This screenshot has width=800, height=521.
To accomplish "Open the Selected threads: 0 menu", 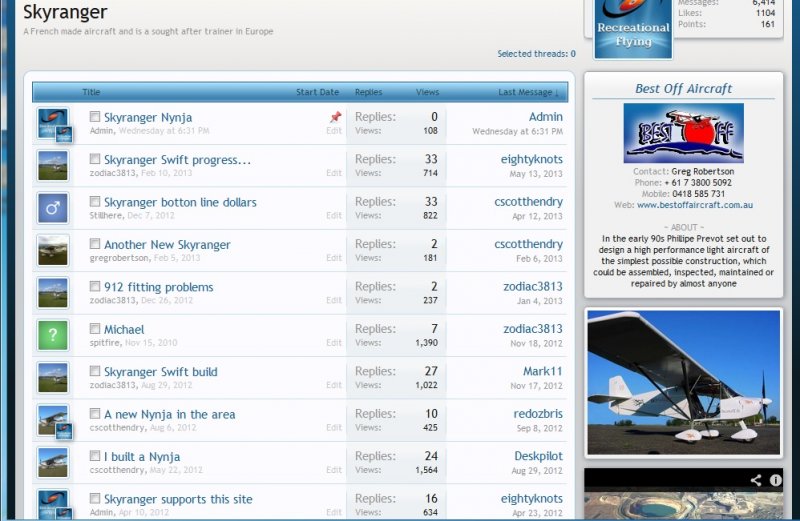I will point(536,54).
